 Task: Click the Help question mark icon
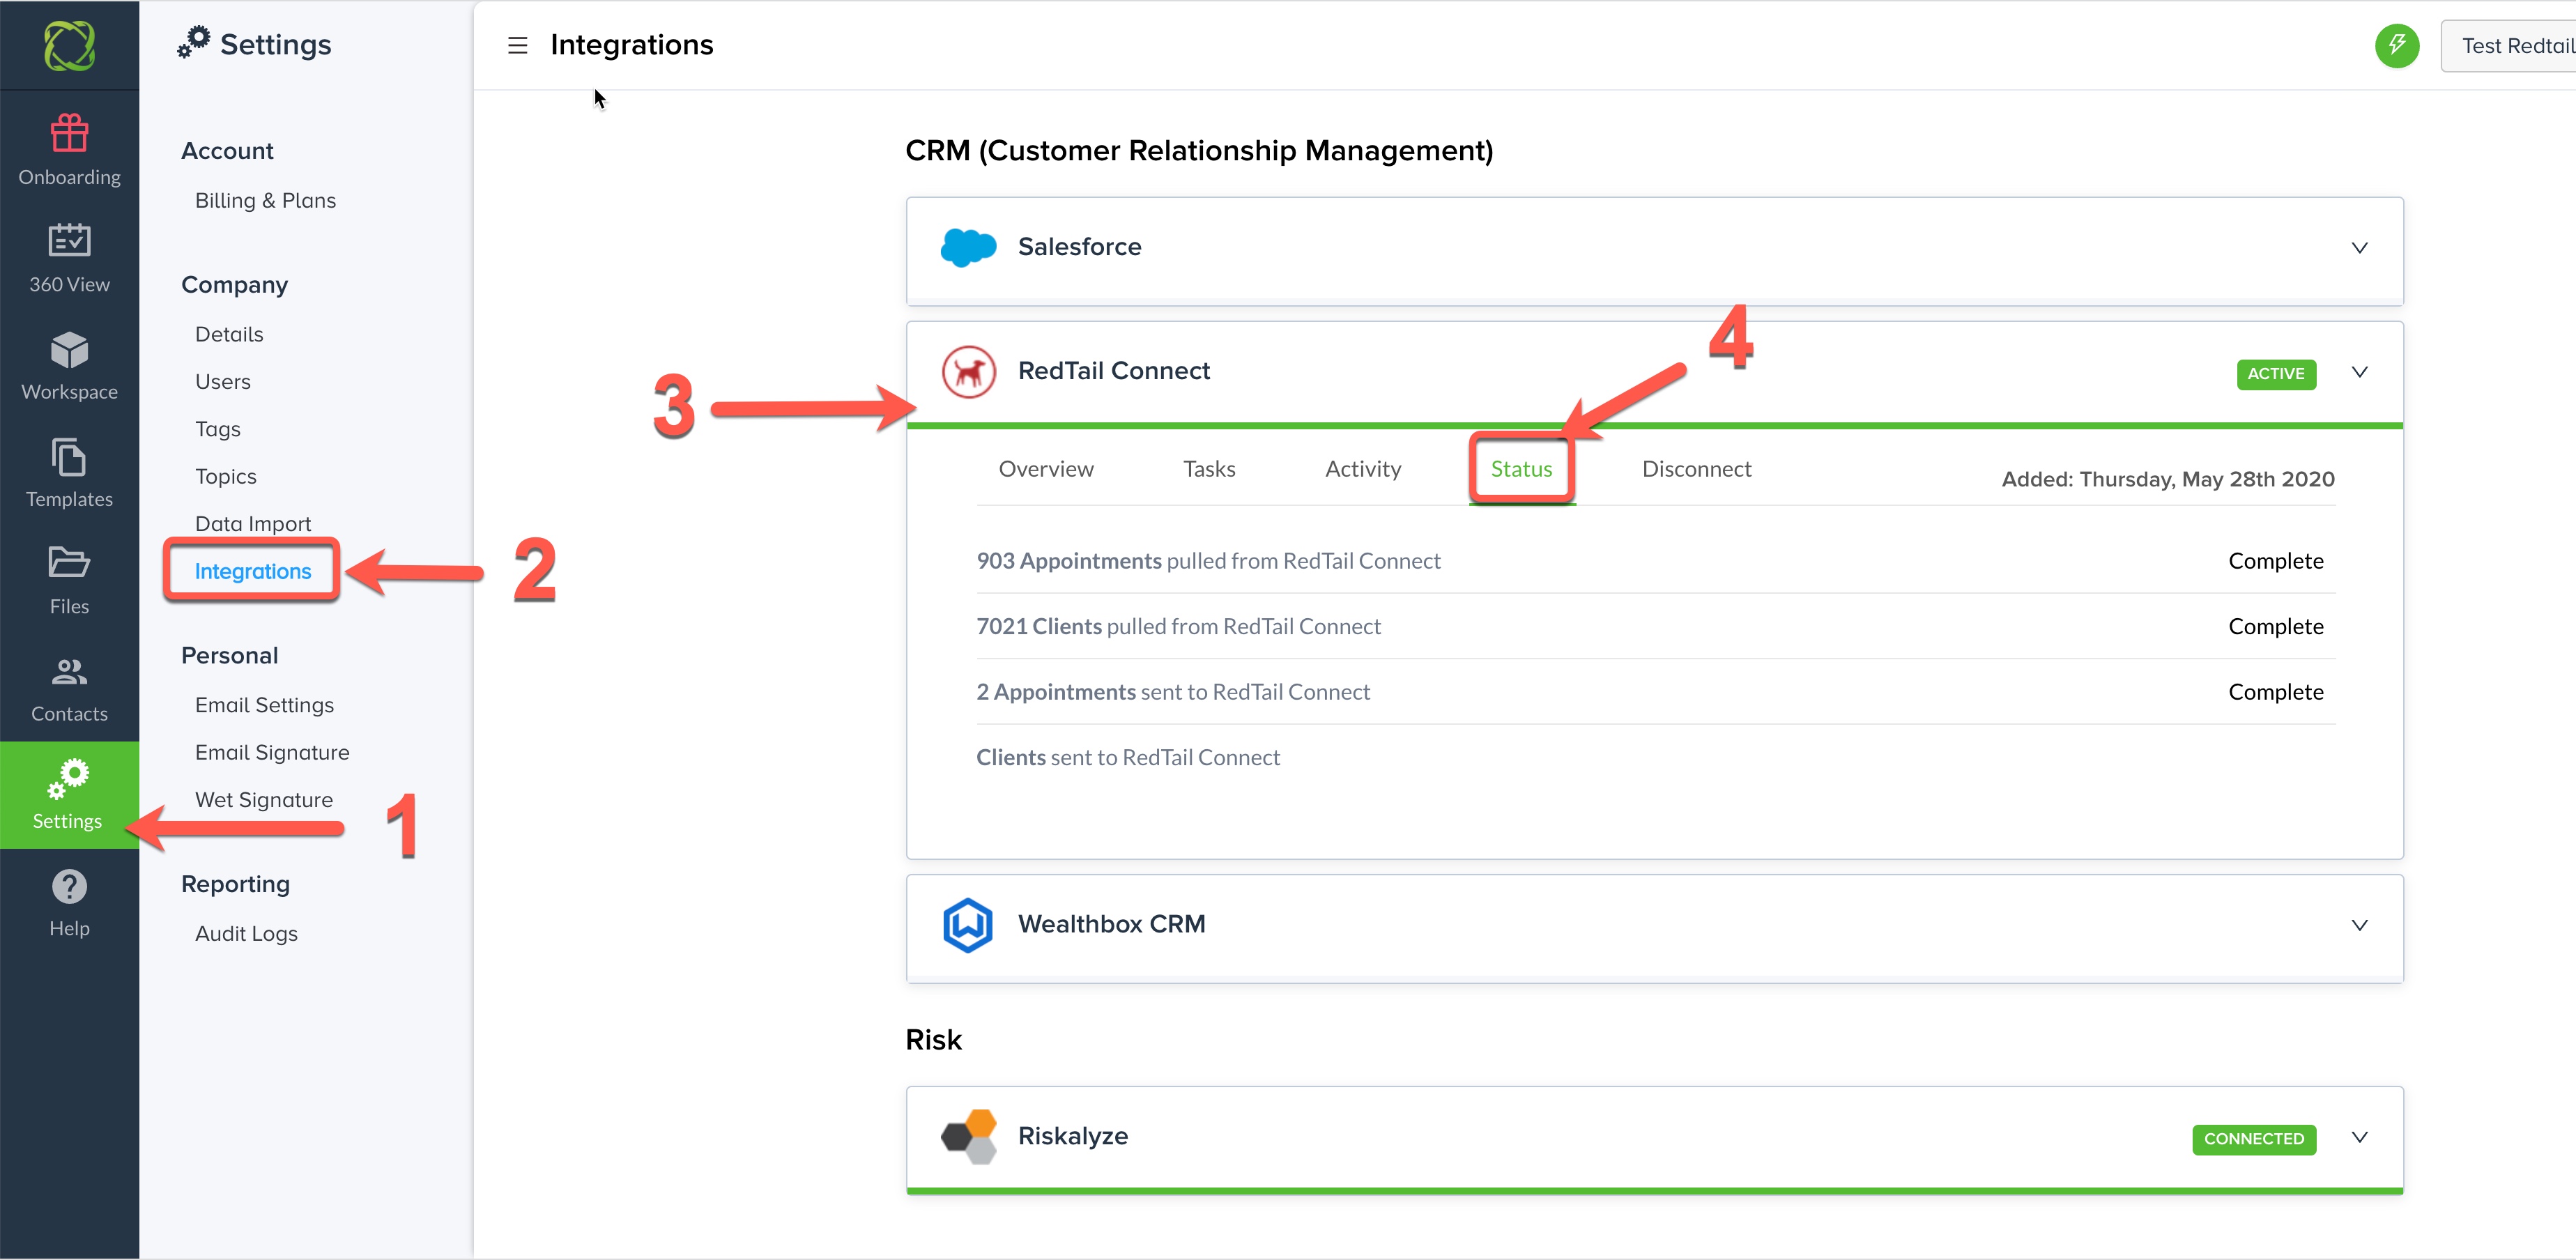pos(69,887)
